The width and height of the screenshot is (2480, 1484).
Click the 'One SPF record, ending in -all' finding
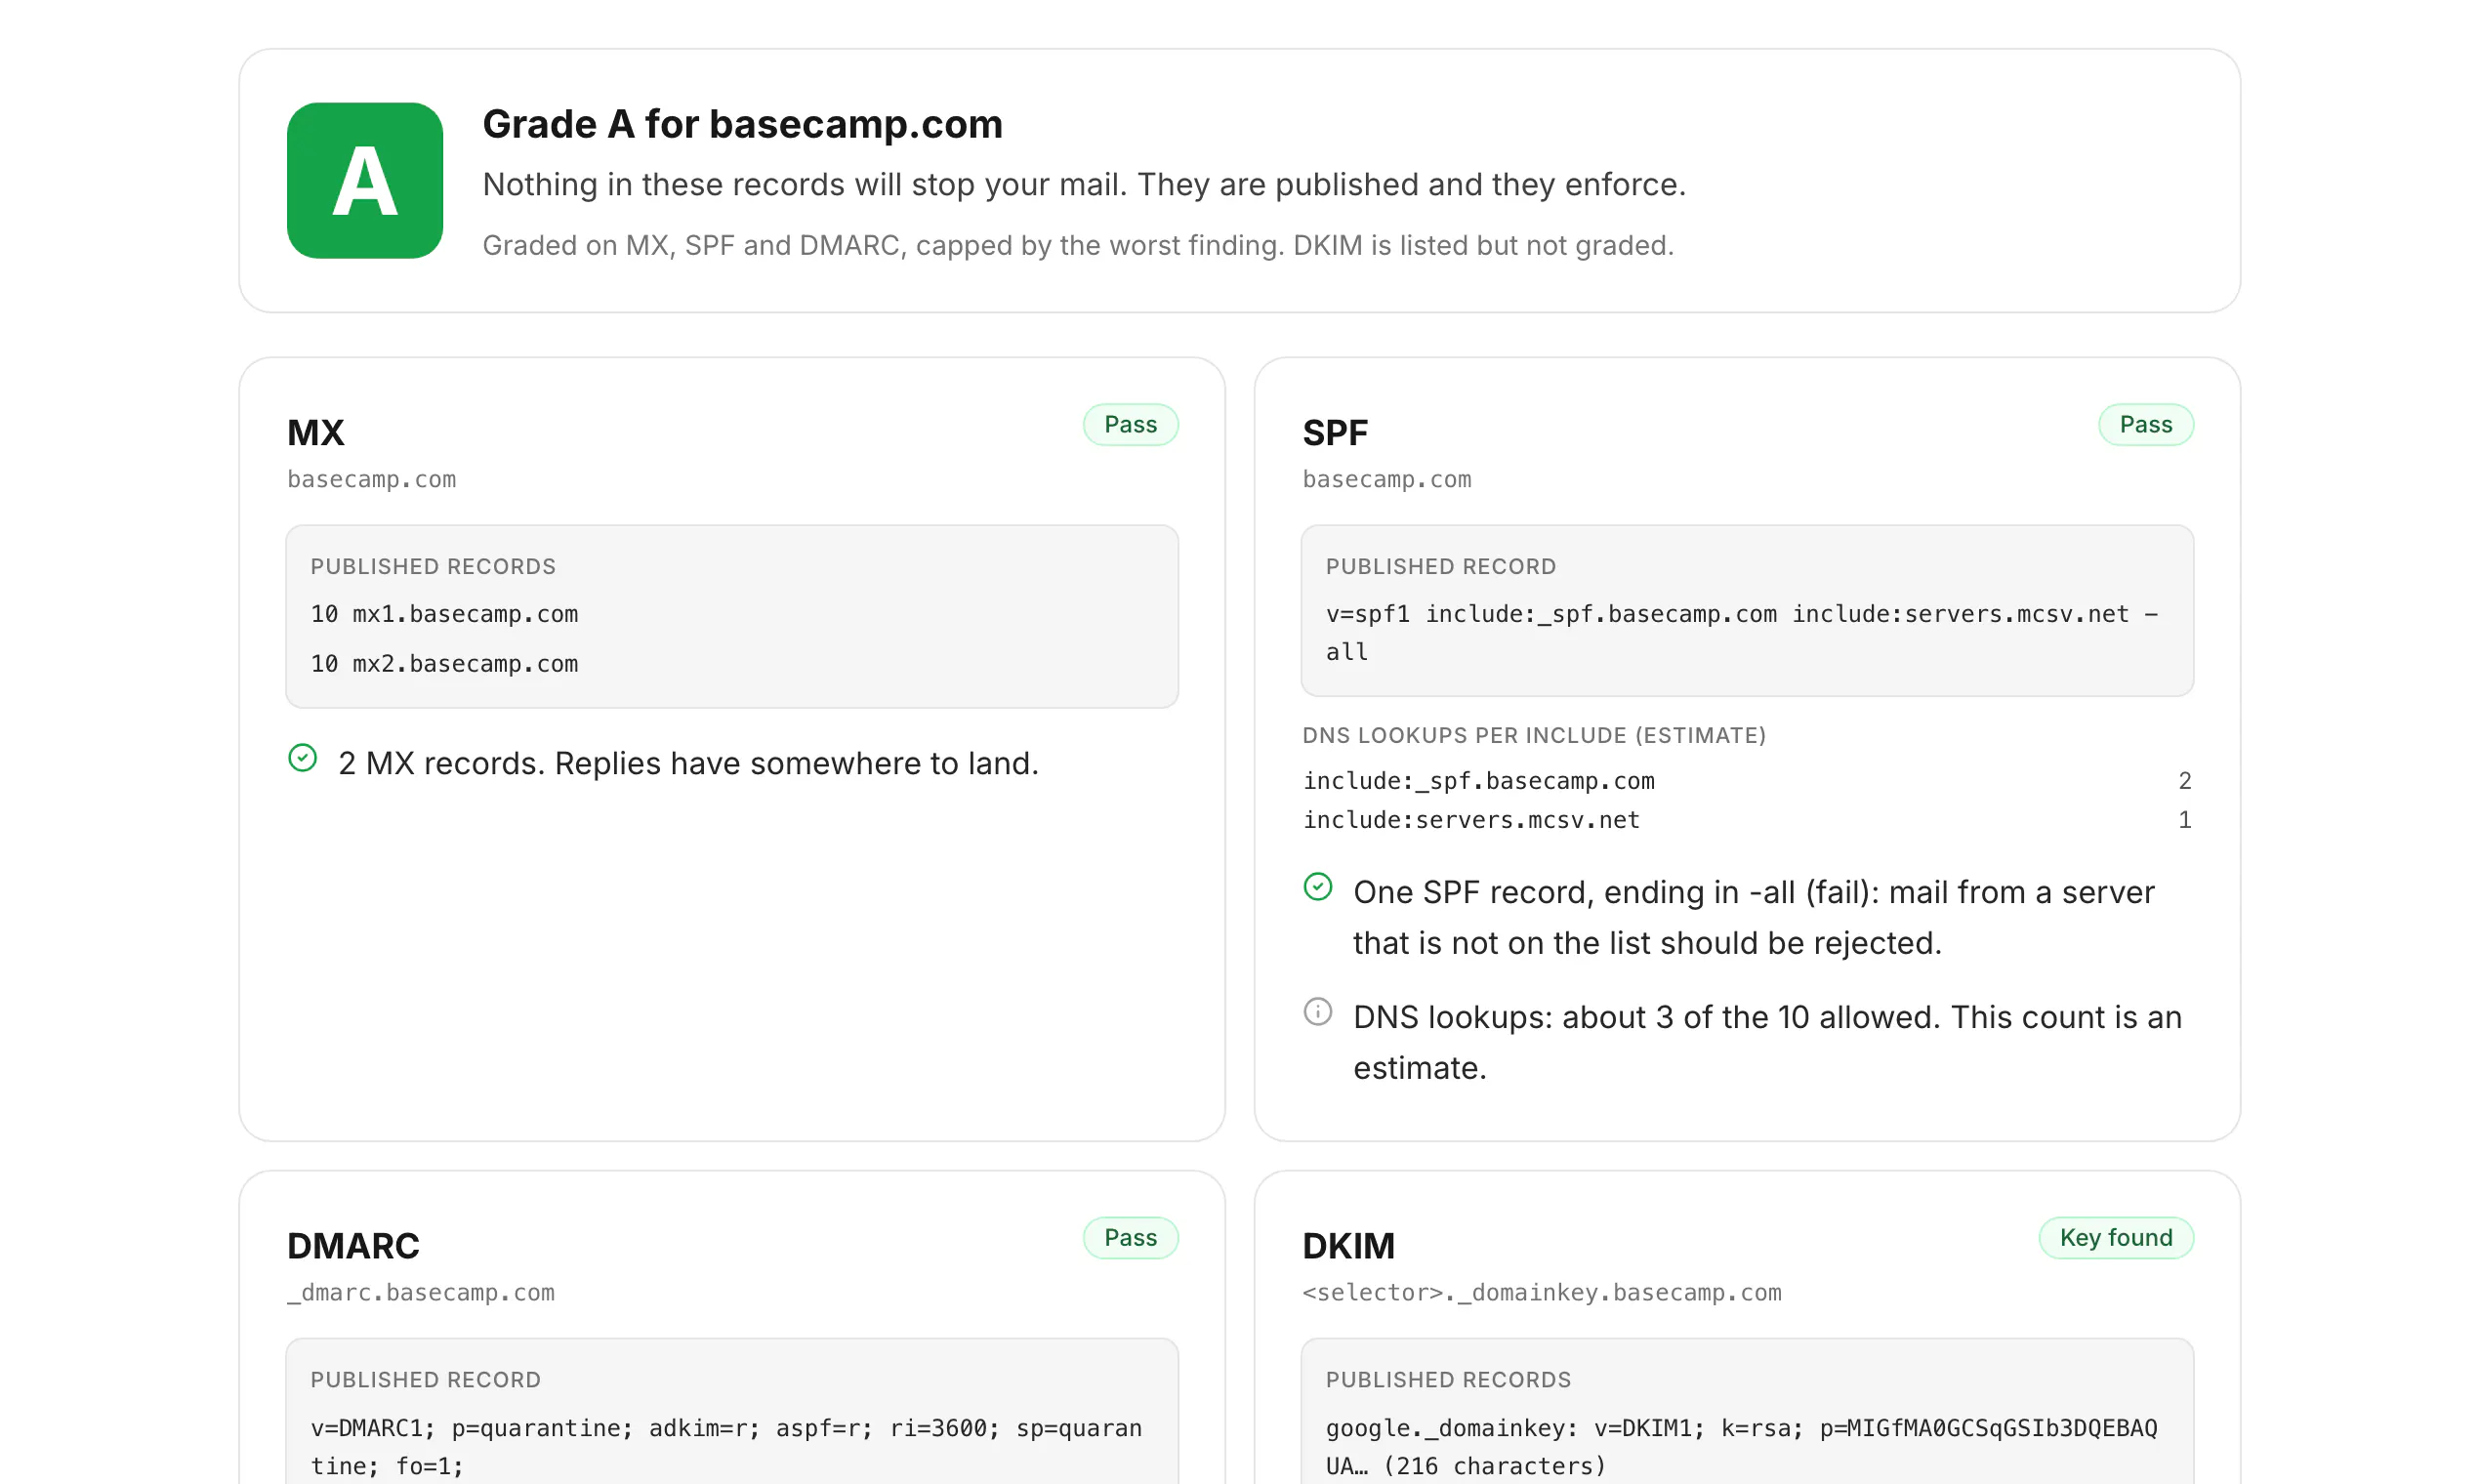(x=1753, y=918)
